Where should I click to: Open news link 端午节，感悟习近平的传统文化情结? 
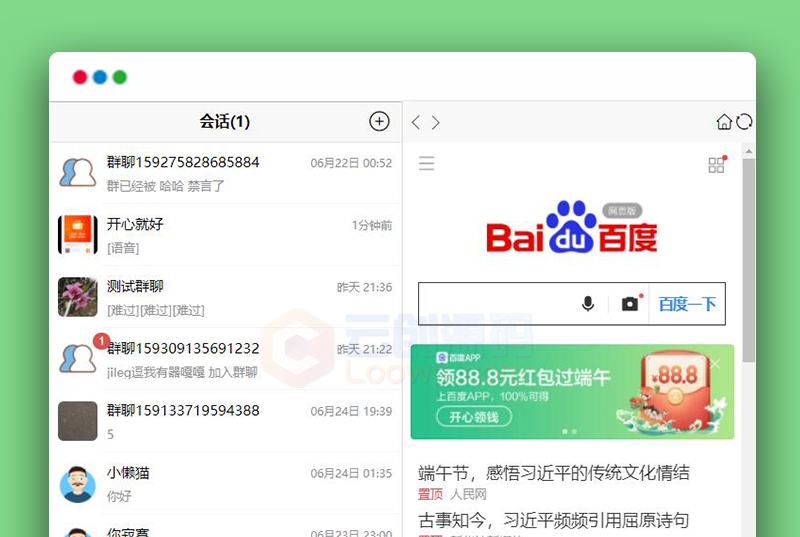pyautogui.click(x=554, y=473)
